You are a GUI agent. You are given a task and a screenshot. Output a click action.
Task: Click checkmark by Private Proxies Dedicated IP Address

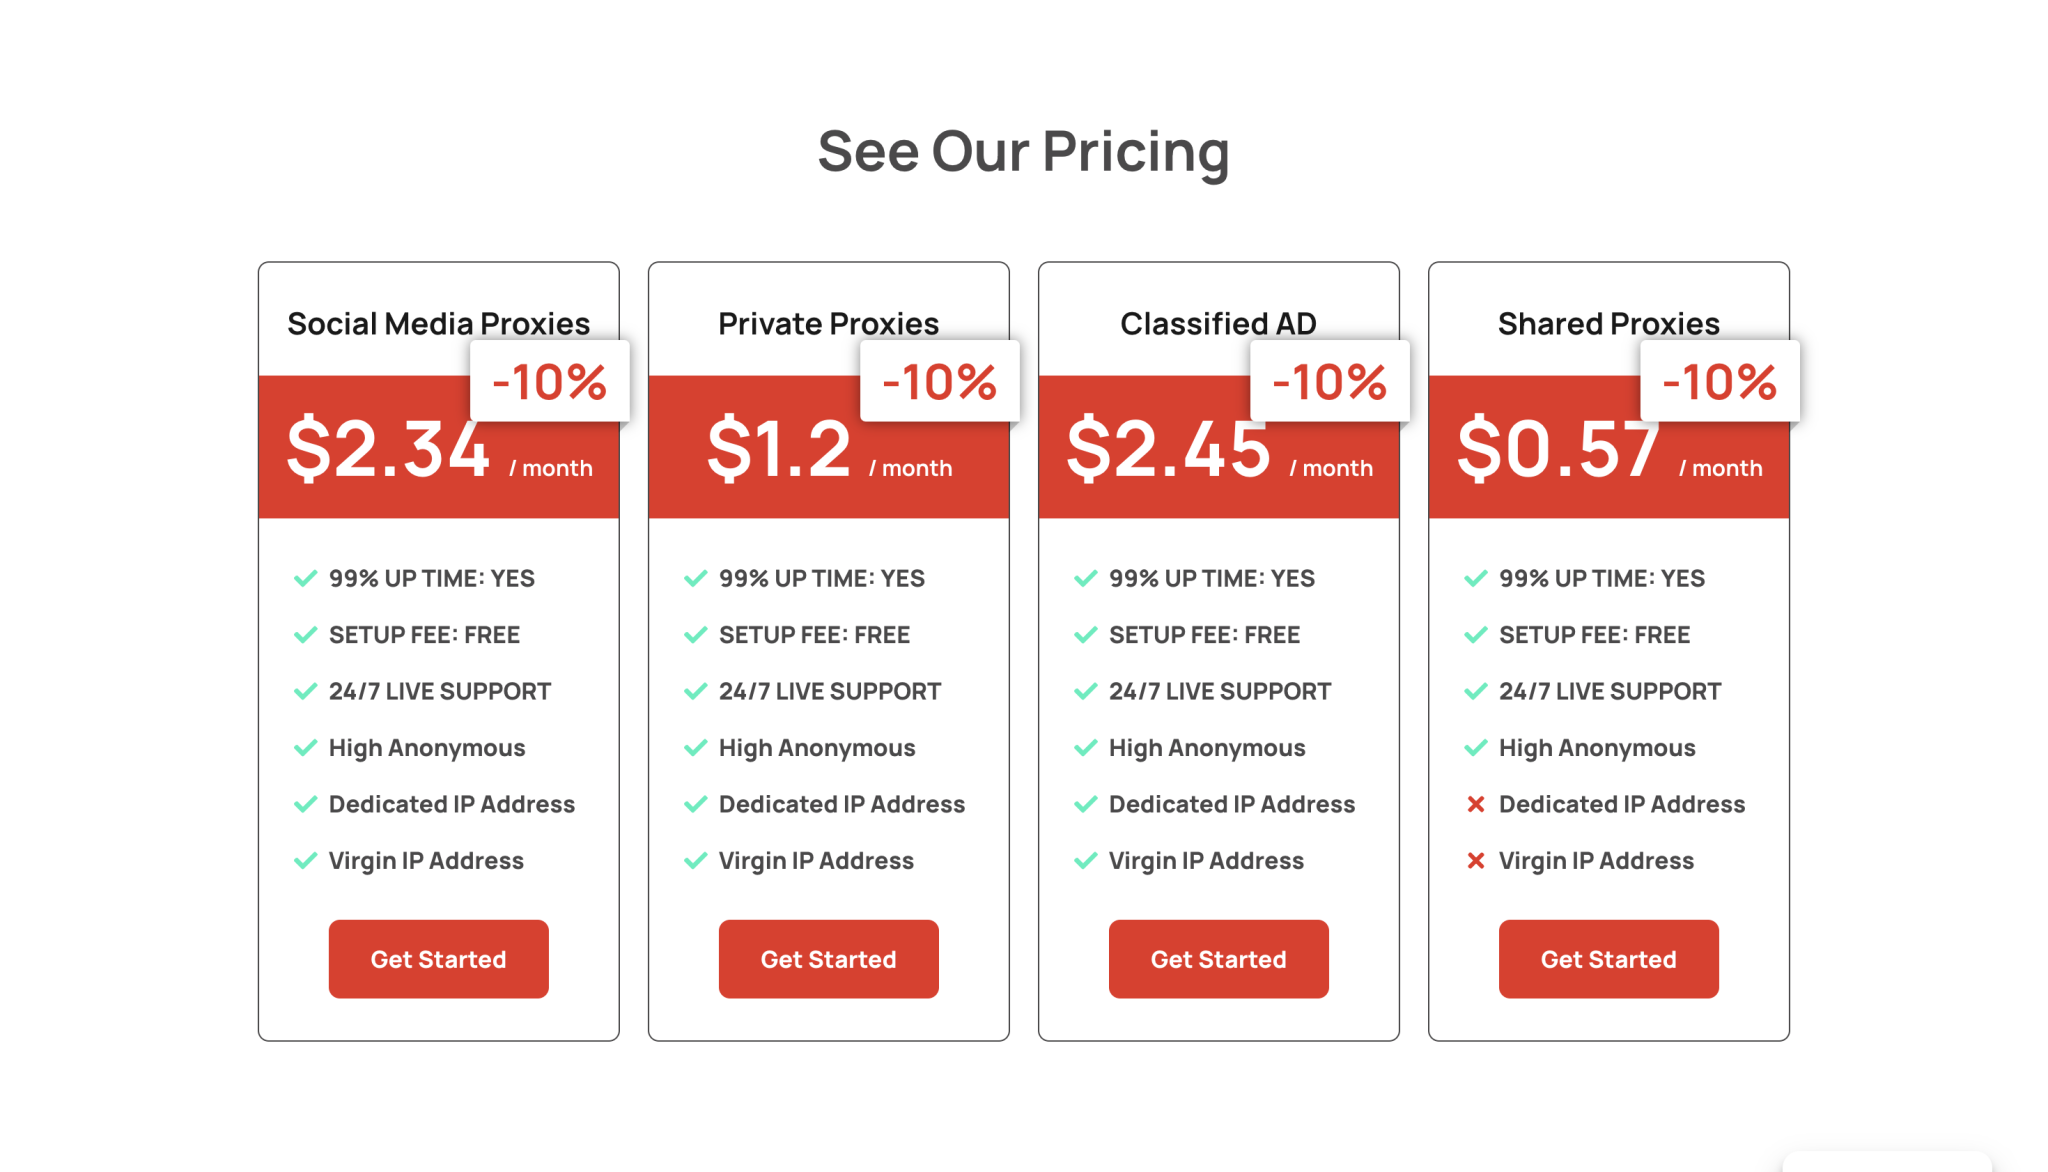click(x=695, y=804)
